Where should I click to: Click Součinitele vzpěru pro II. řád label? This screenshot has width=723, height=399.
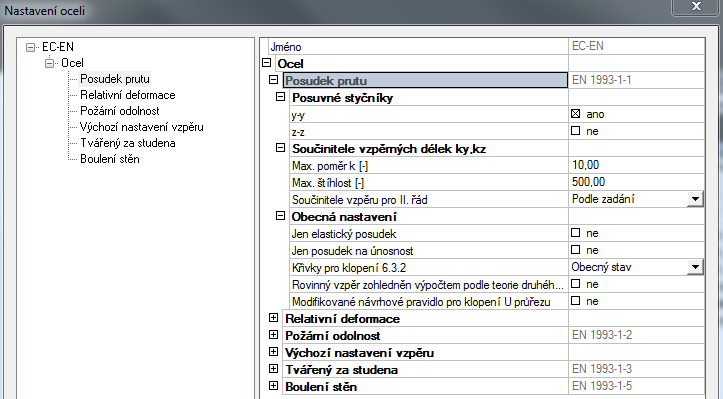pyautogui.click(x=359, y=200)
